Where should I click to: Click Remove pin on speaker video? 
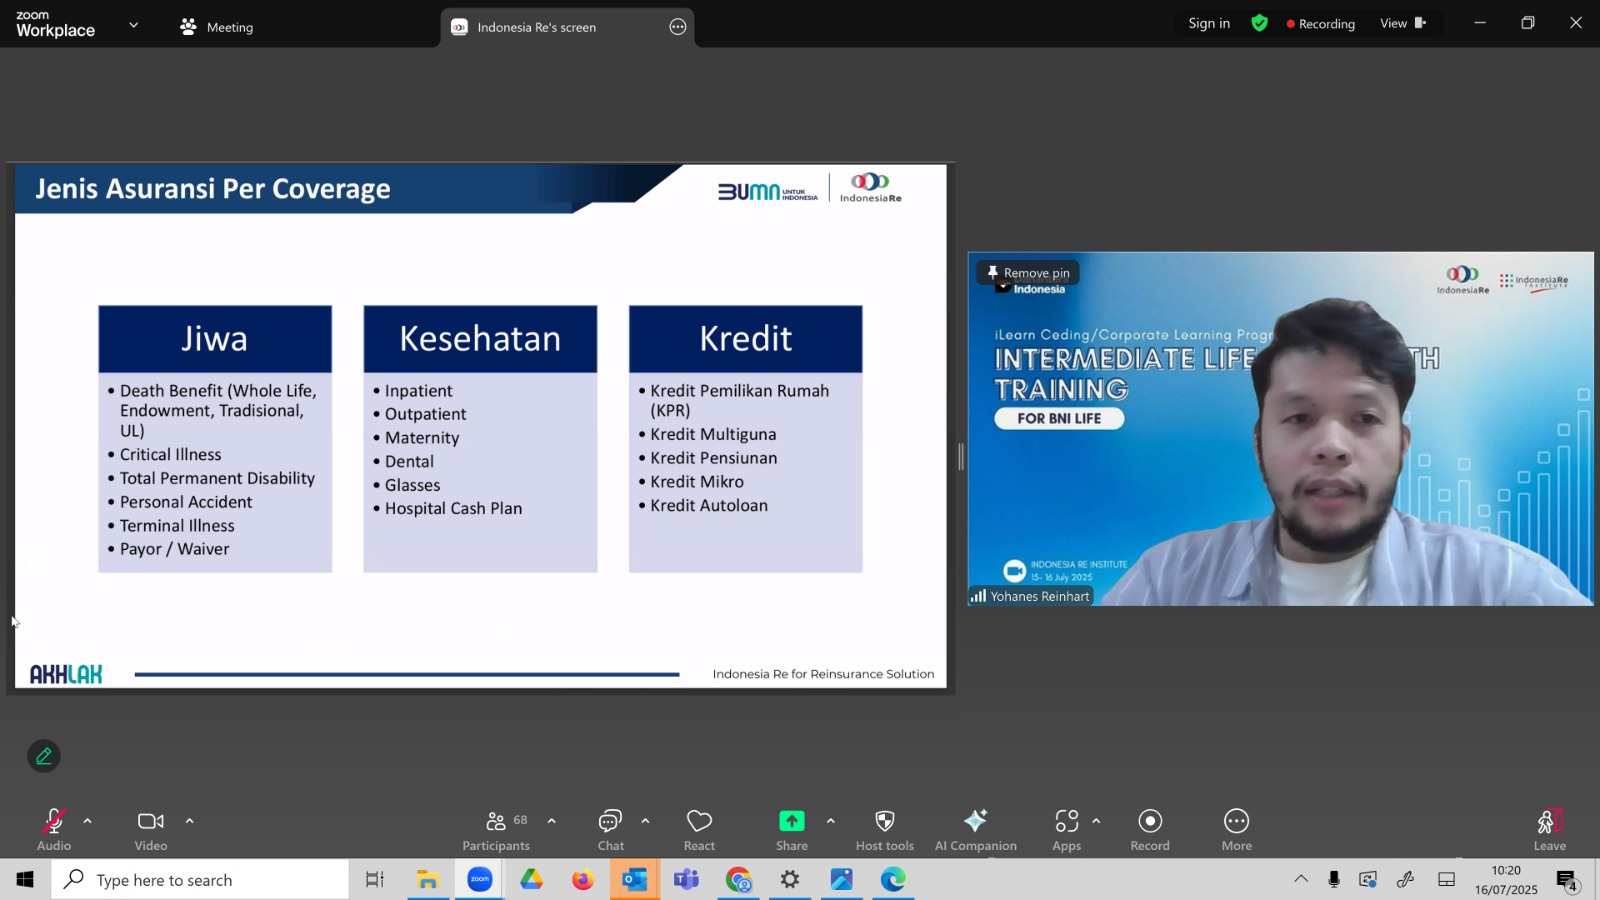(1028, 272)
